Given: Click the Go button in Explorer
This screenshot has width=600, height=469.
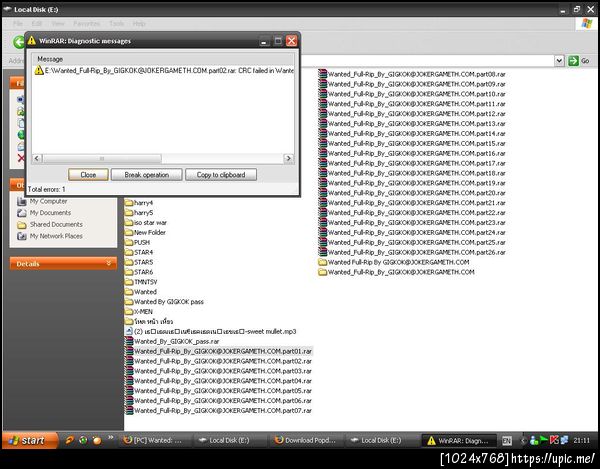Looking at the screenshot, I should (x=579, y=60).
